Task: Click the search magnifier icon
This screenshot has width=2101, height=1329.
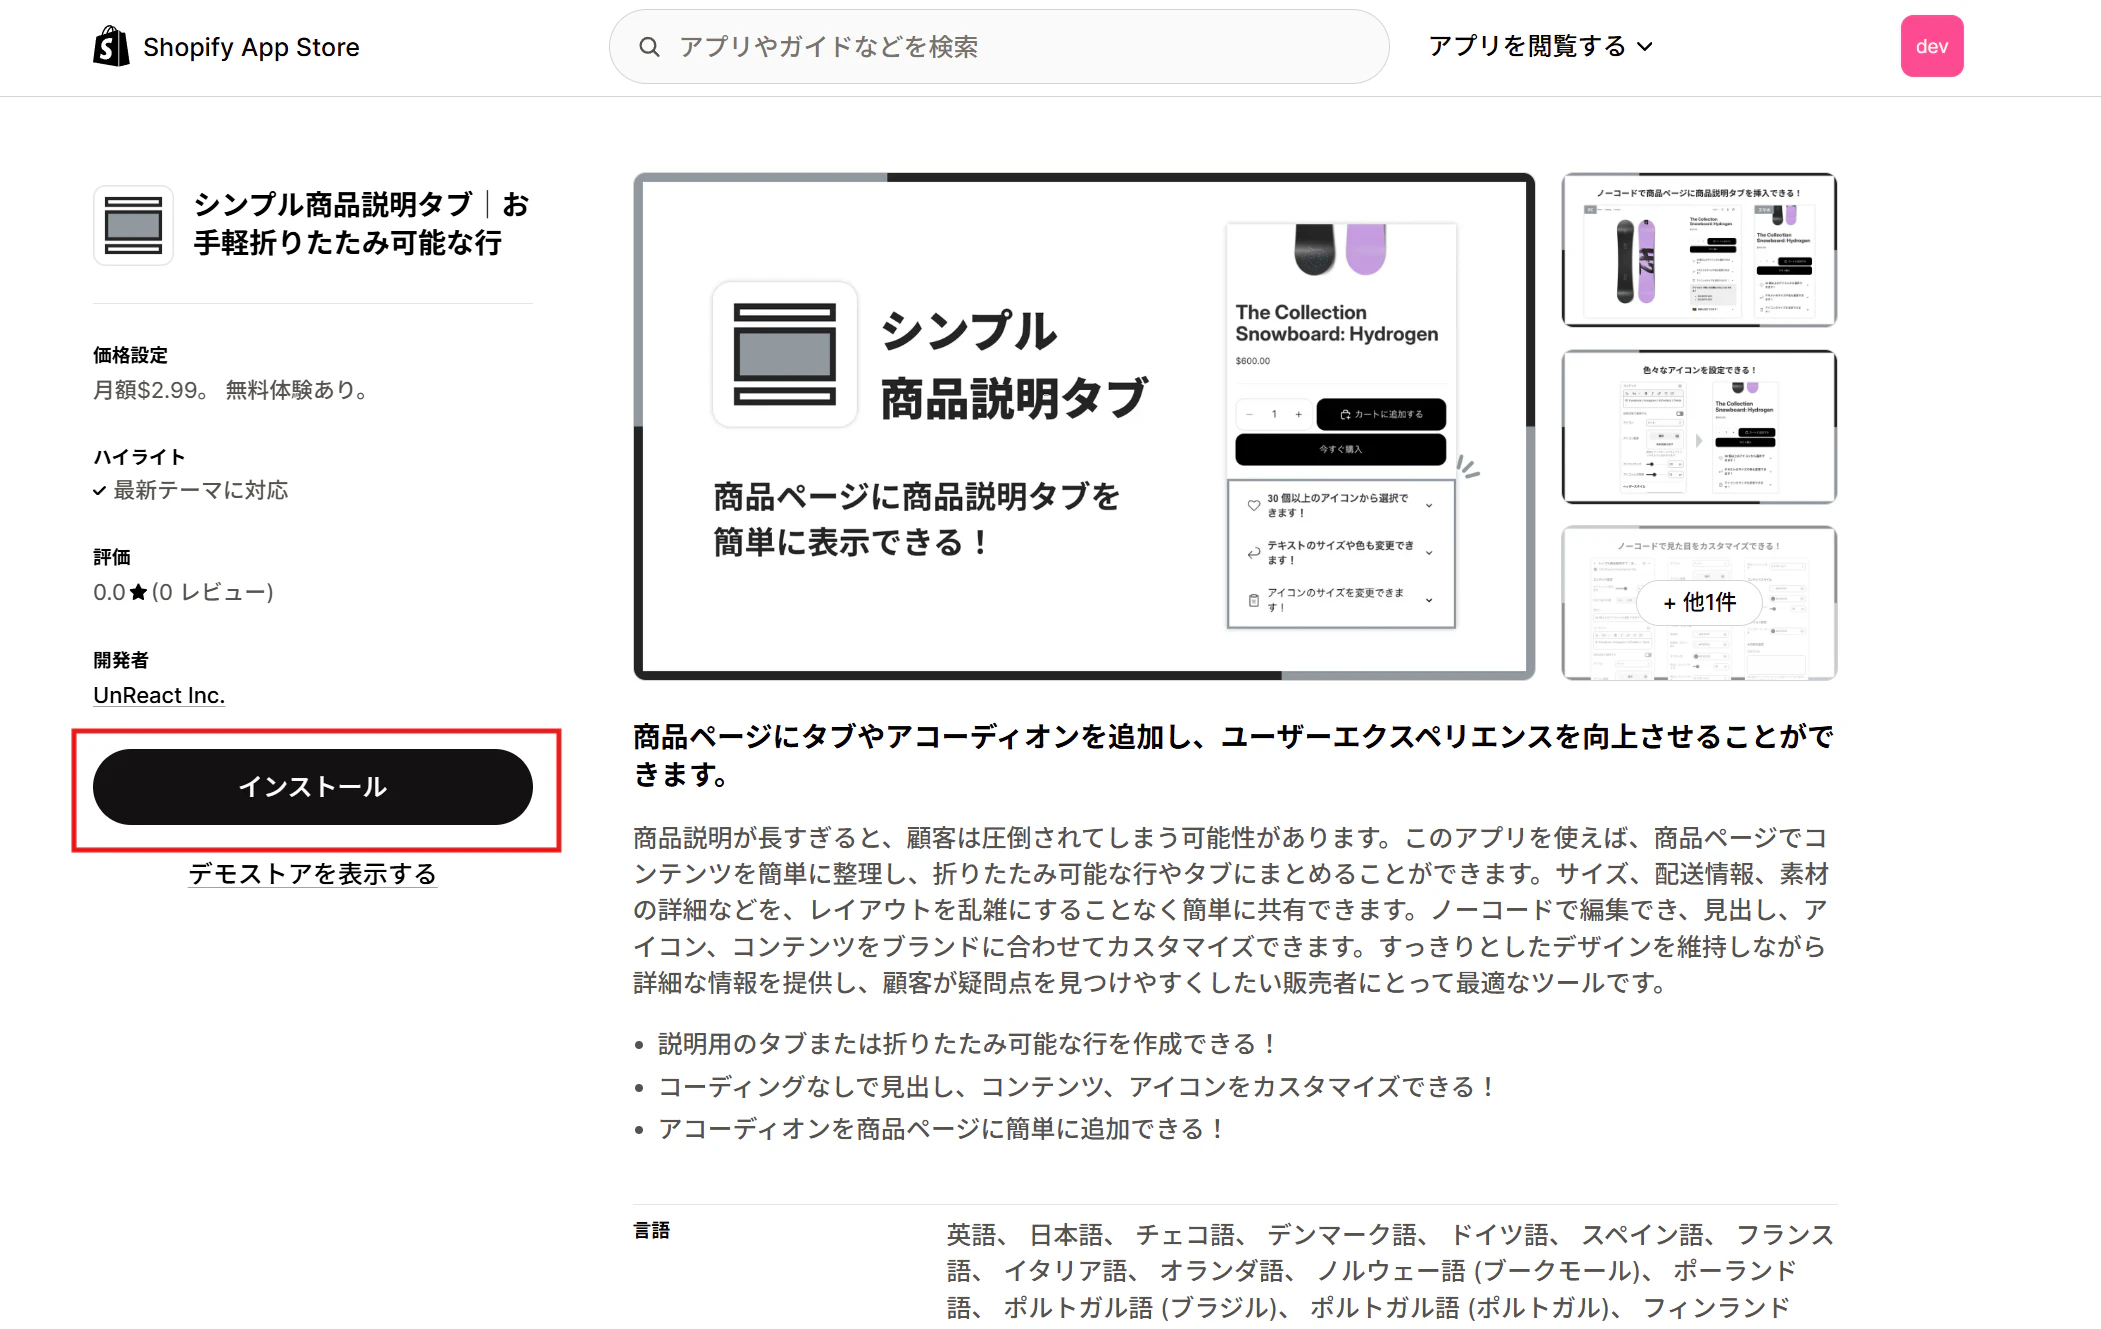Action: click(x=649, y=47)
